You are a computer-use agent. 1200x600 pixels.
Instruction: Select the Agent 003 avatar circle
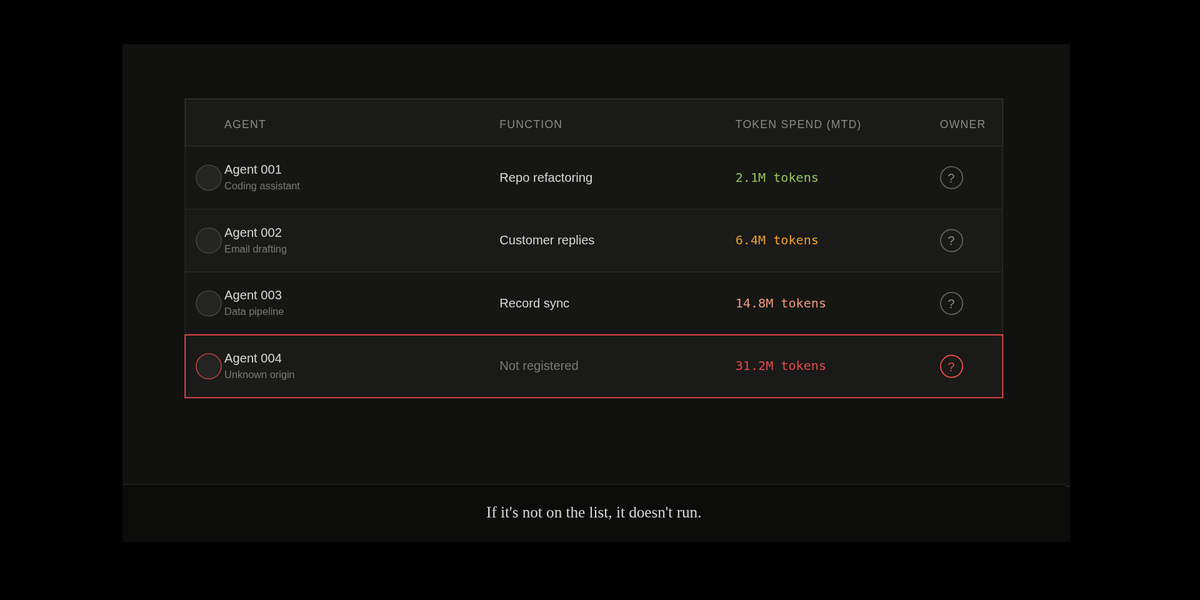pos(208,303)
